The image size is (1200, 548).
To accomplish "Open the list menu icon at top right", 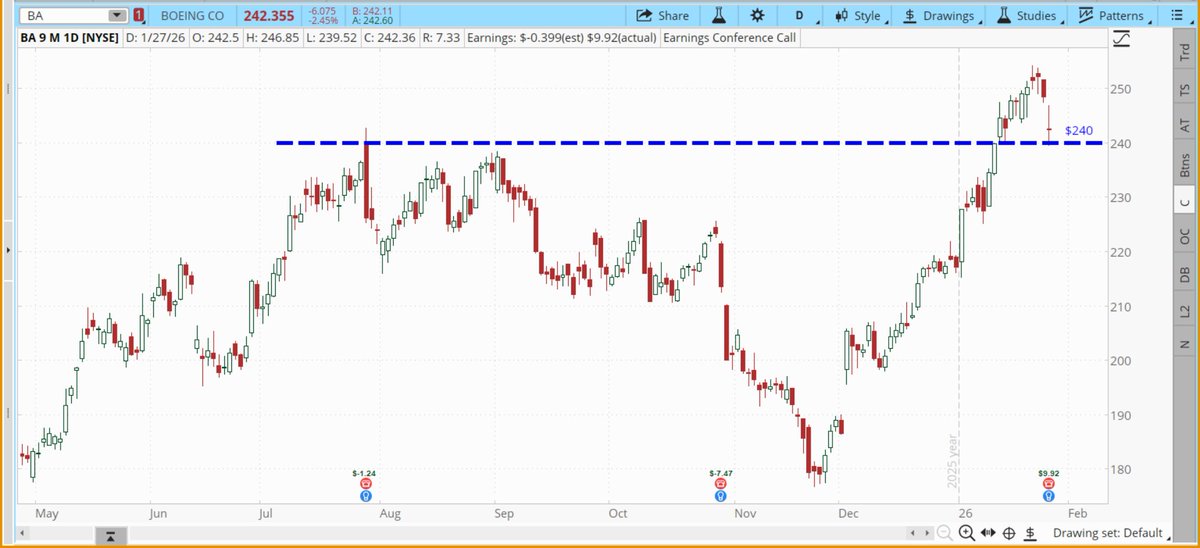I will click(x=1176, y=15).
